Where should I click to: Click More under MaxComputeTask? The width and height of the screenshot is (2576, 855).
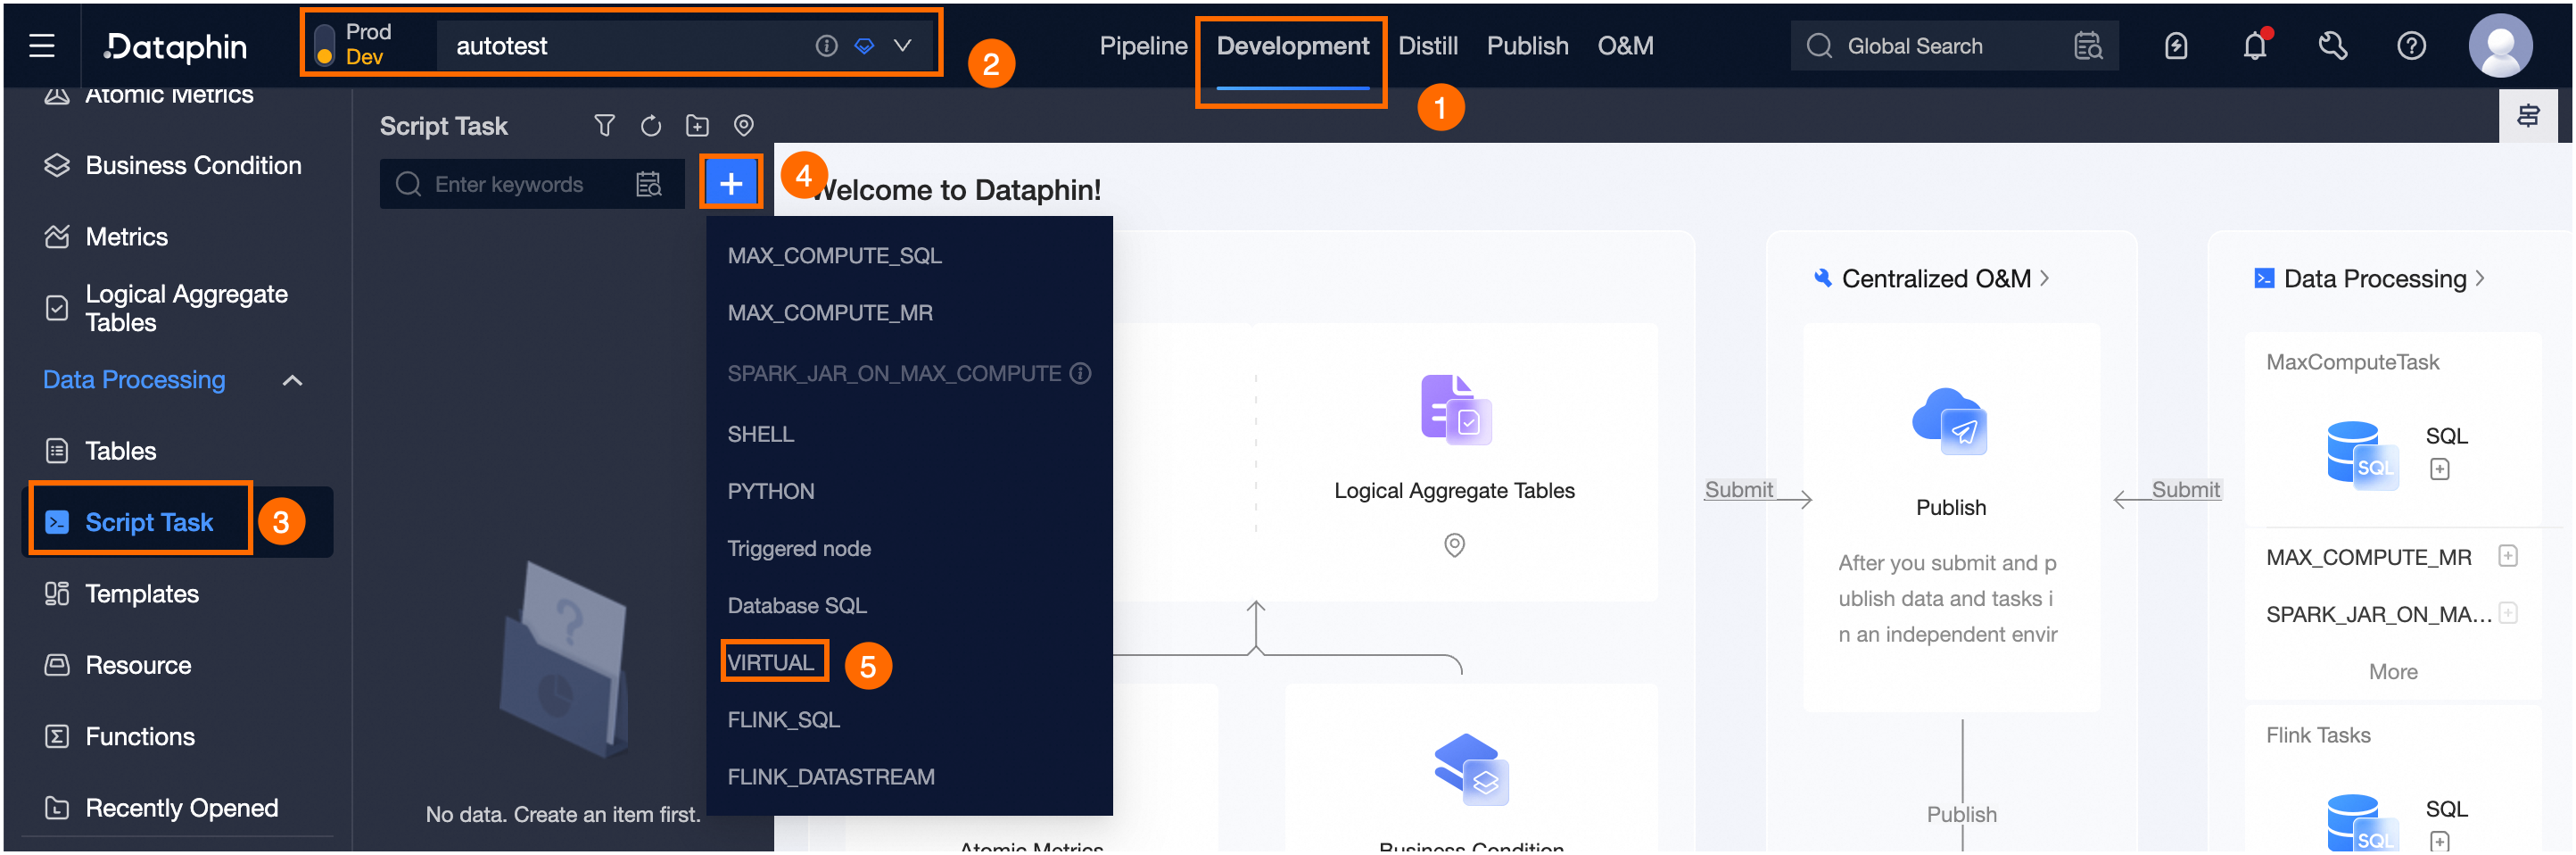tap(2392, 672)
